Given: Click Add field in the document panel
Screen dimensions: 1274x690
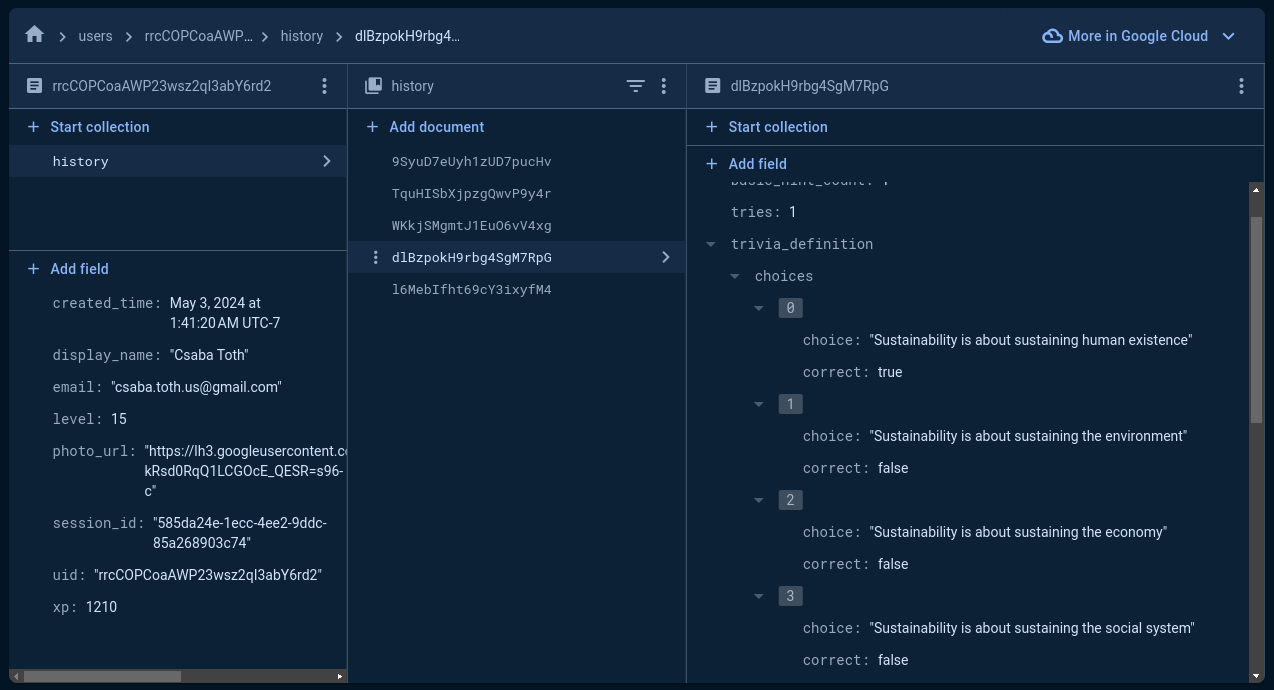Looking at the screenshot, I should click(x=746, y=164).
